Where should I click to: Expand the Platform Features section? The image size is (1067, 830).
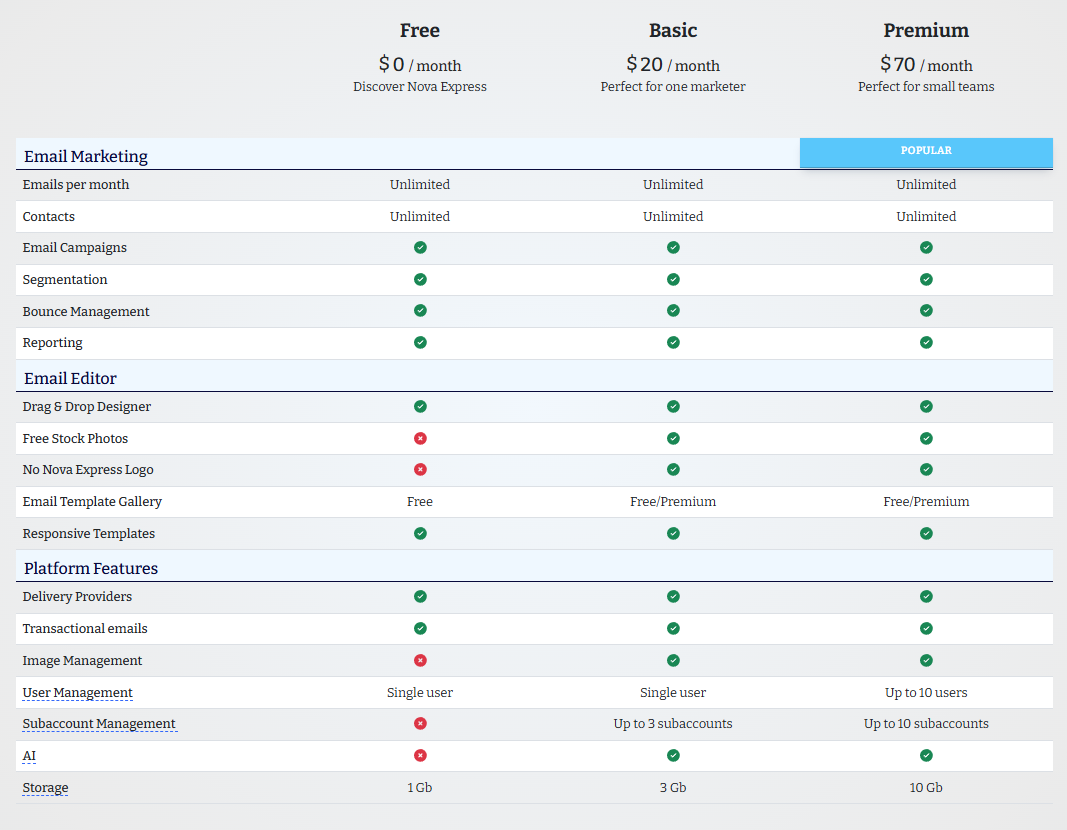coord(90,567)
